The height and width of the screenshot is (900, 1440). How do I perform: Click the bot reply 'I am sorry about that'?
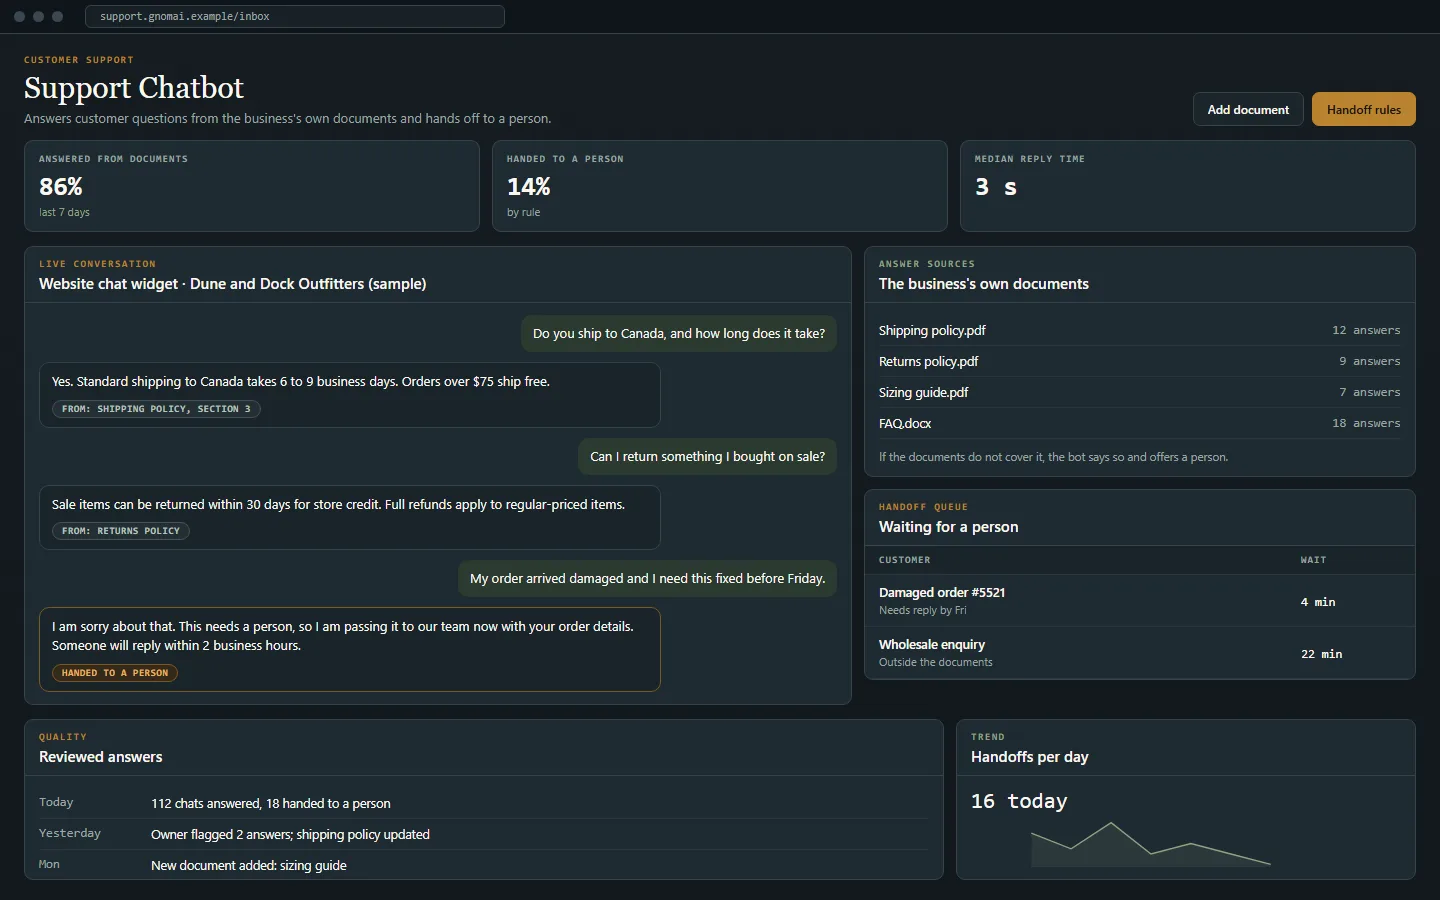point(350,650)
